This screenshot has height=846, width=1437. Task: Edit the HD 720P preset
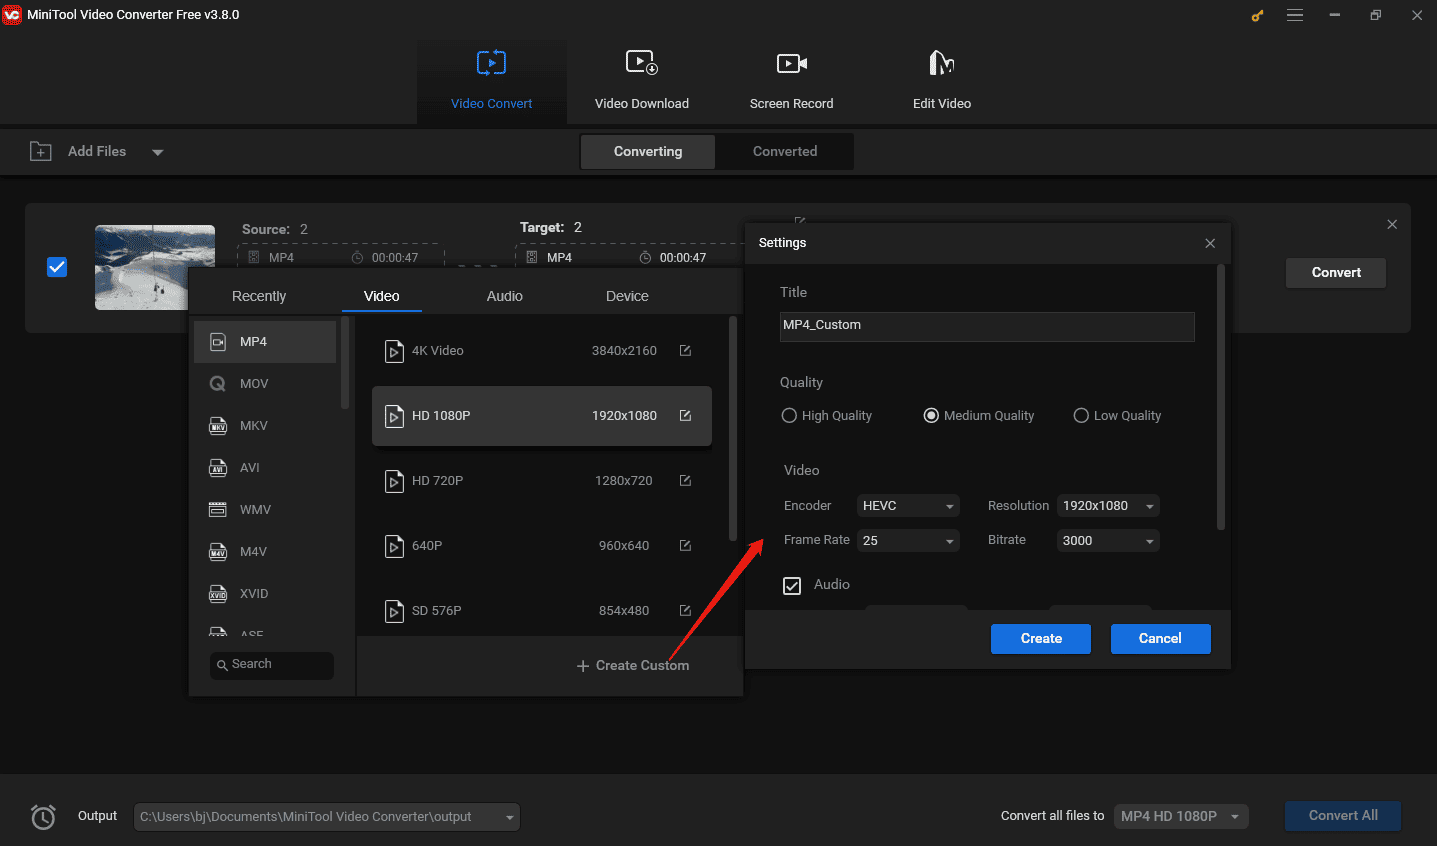tap(685, 480)
